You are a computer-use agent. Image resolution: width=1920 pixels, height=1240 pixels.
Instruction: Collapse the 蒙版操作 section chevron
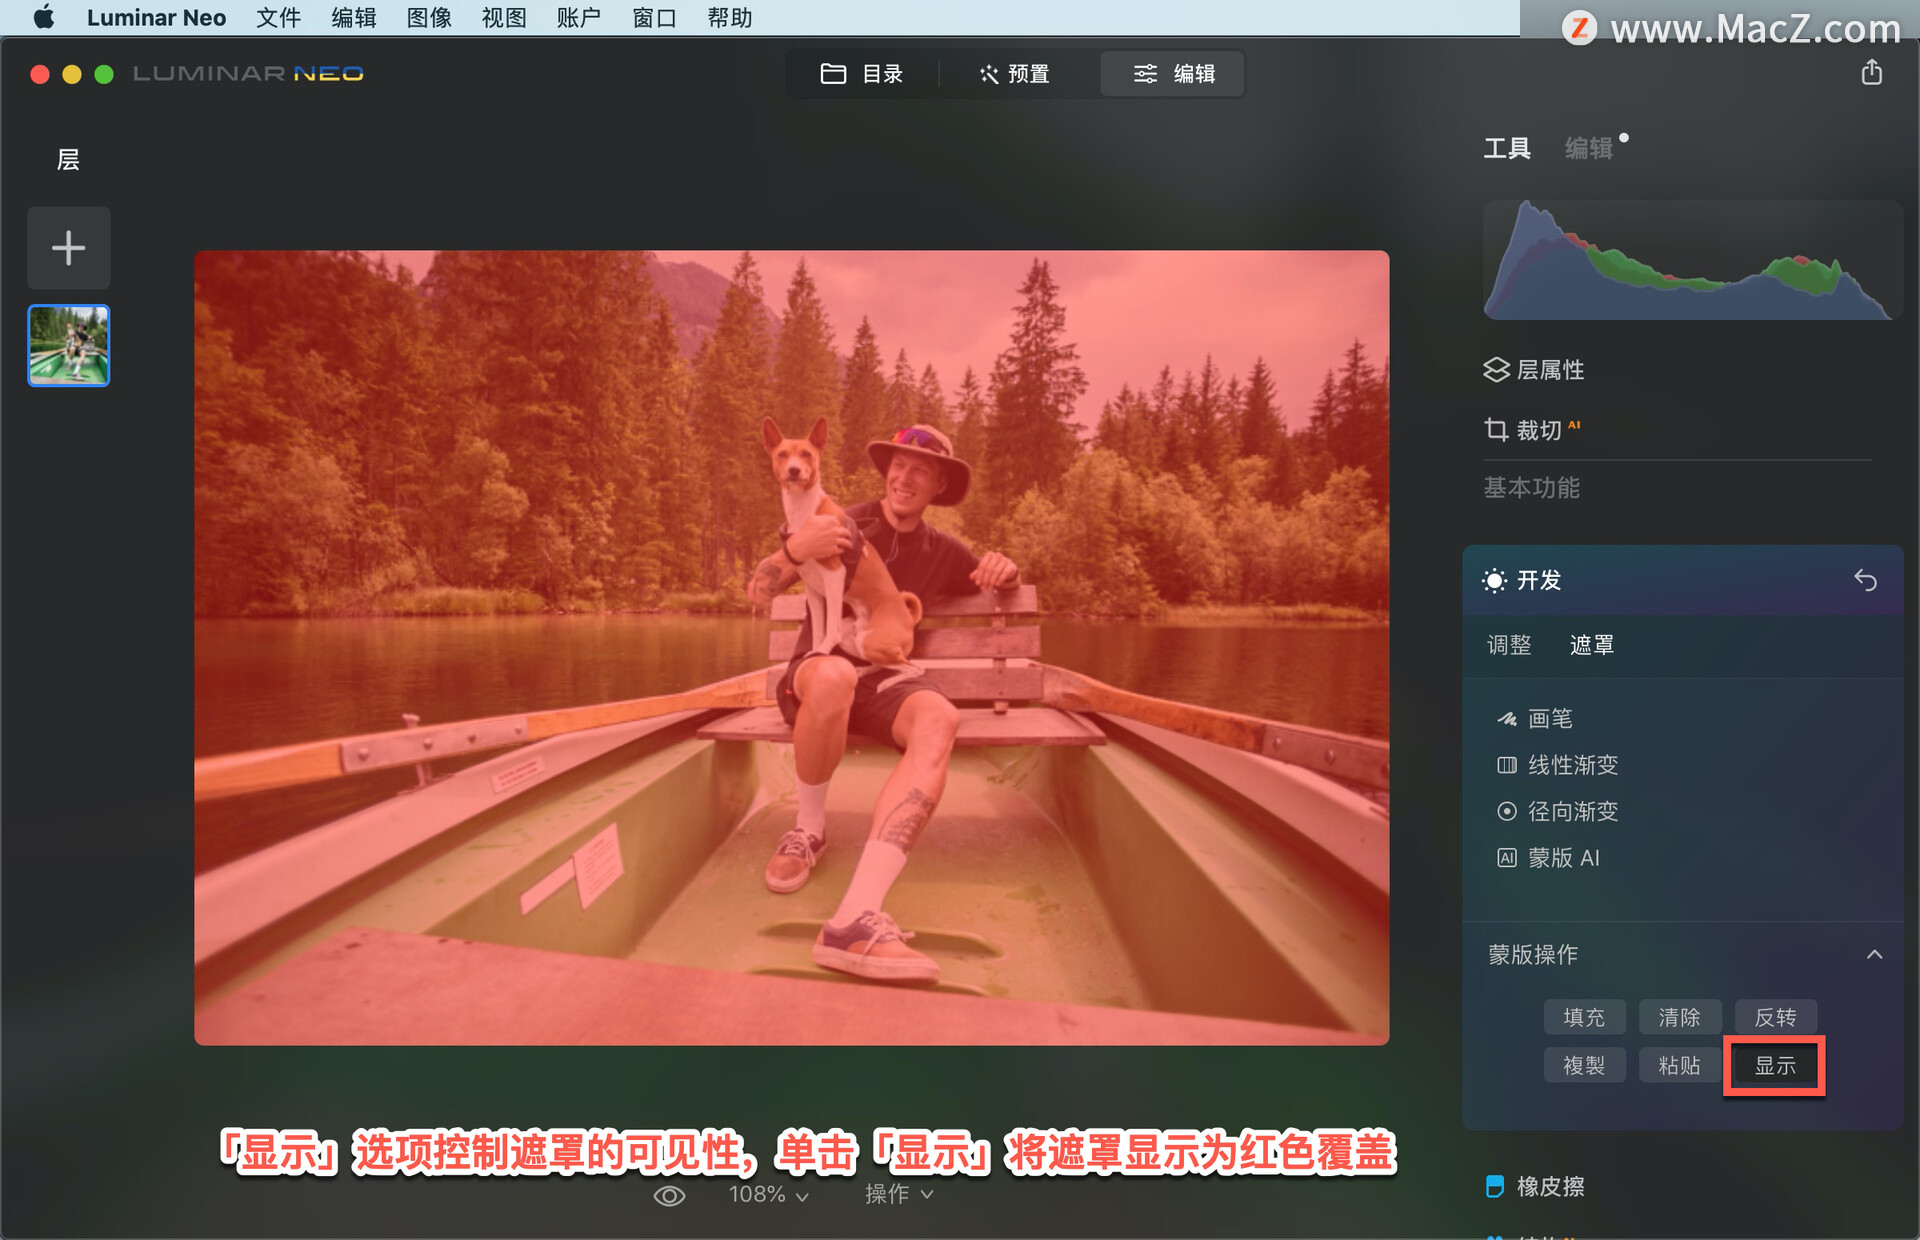click(x=1875, y=955)
